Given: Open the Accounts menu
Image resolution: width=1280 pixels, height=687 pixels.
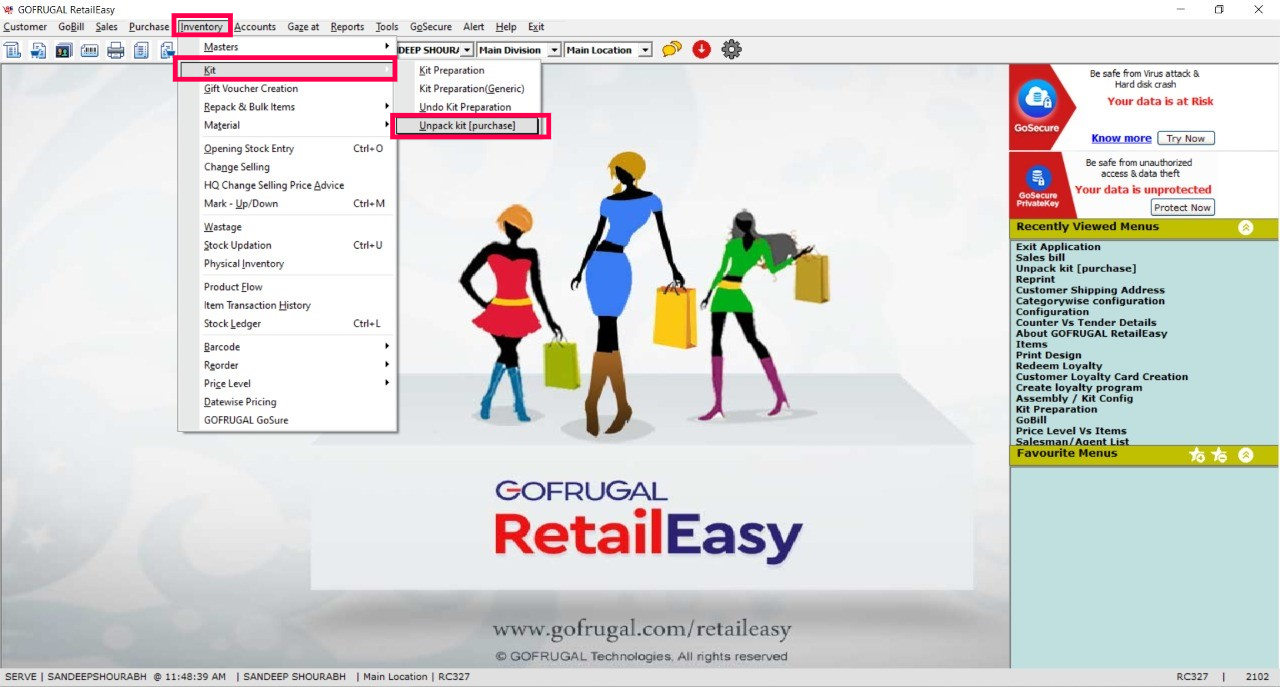Looking at the screenshot, I should (x=255, y=27).
